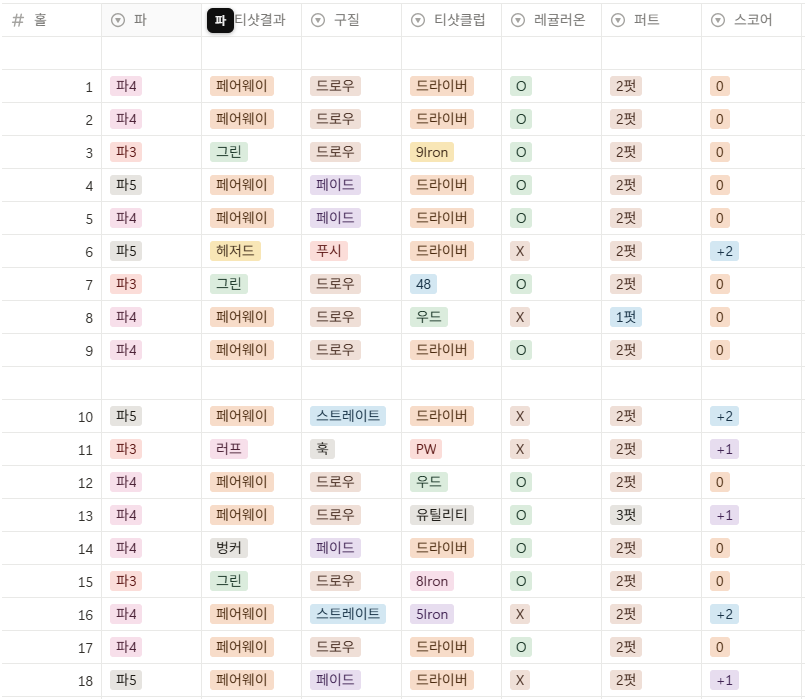This screenshot has width=805, height=699.
Task: Click the 드라이버 tag in hole 1 row
Action: (442, 86)
